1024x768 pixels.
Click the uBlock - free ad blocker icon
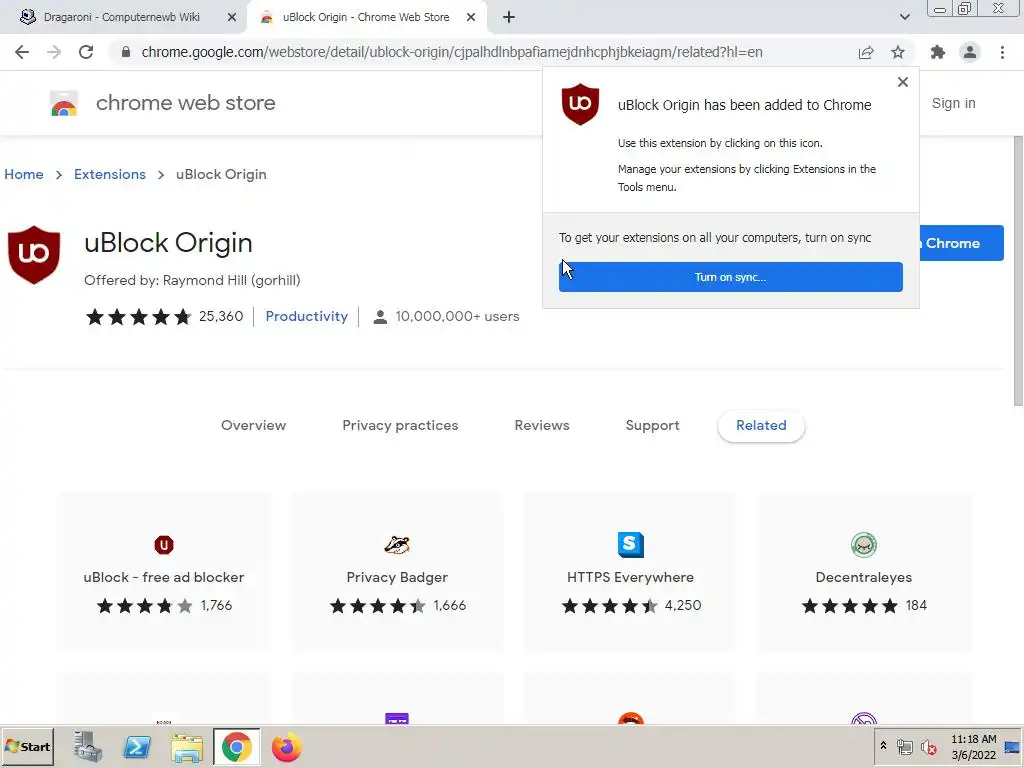click(x=164, y=545)
